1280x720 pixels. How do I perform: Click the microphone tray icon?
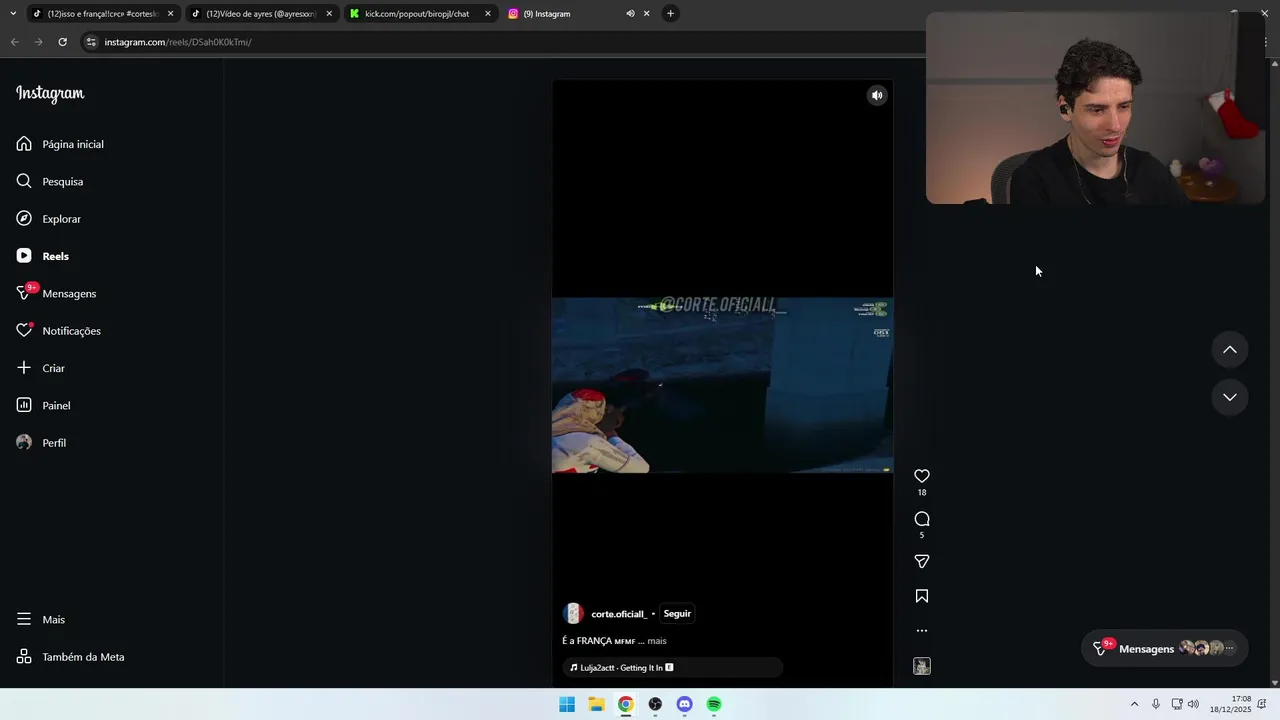click(x=1156, y=705)
